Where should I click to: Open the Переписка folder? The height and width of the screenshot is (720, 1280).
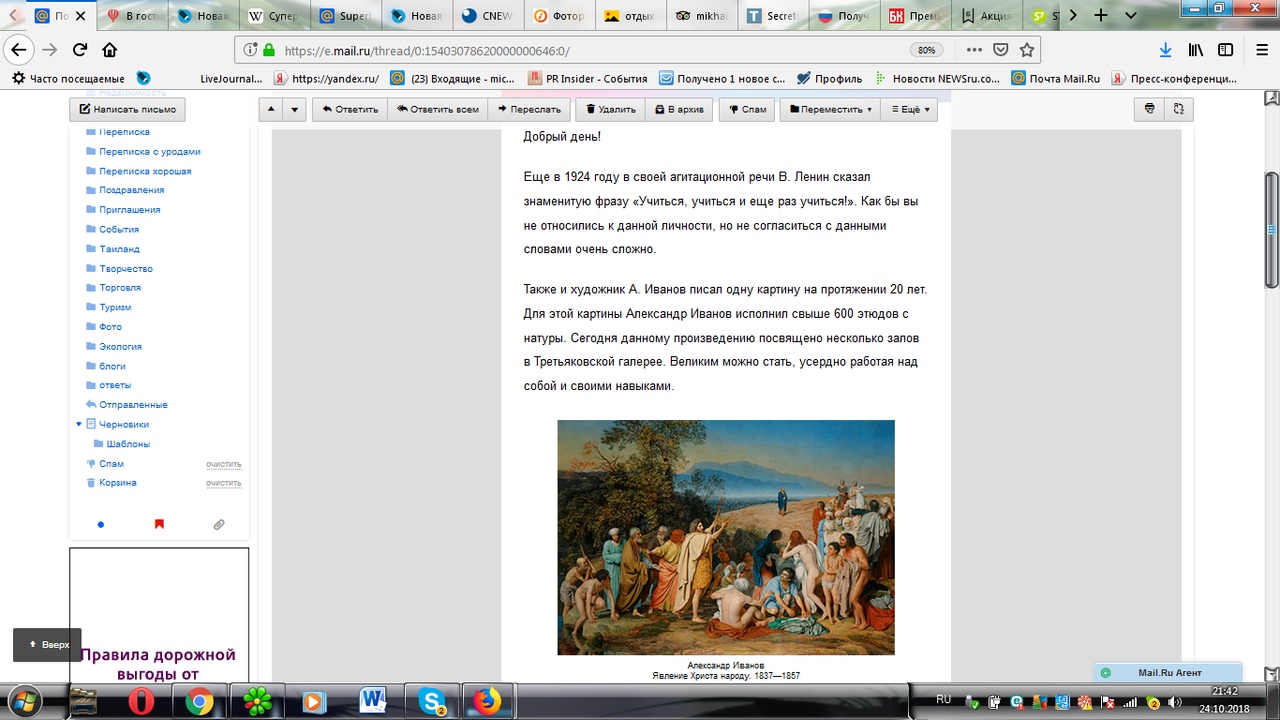click(x=124, y=132)
